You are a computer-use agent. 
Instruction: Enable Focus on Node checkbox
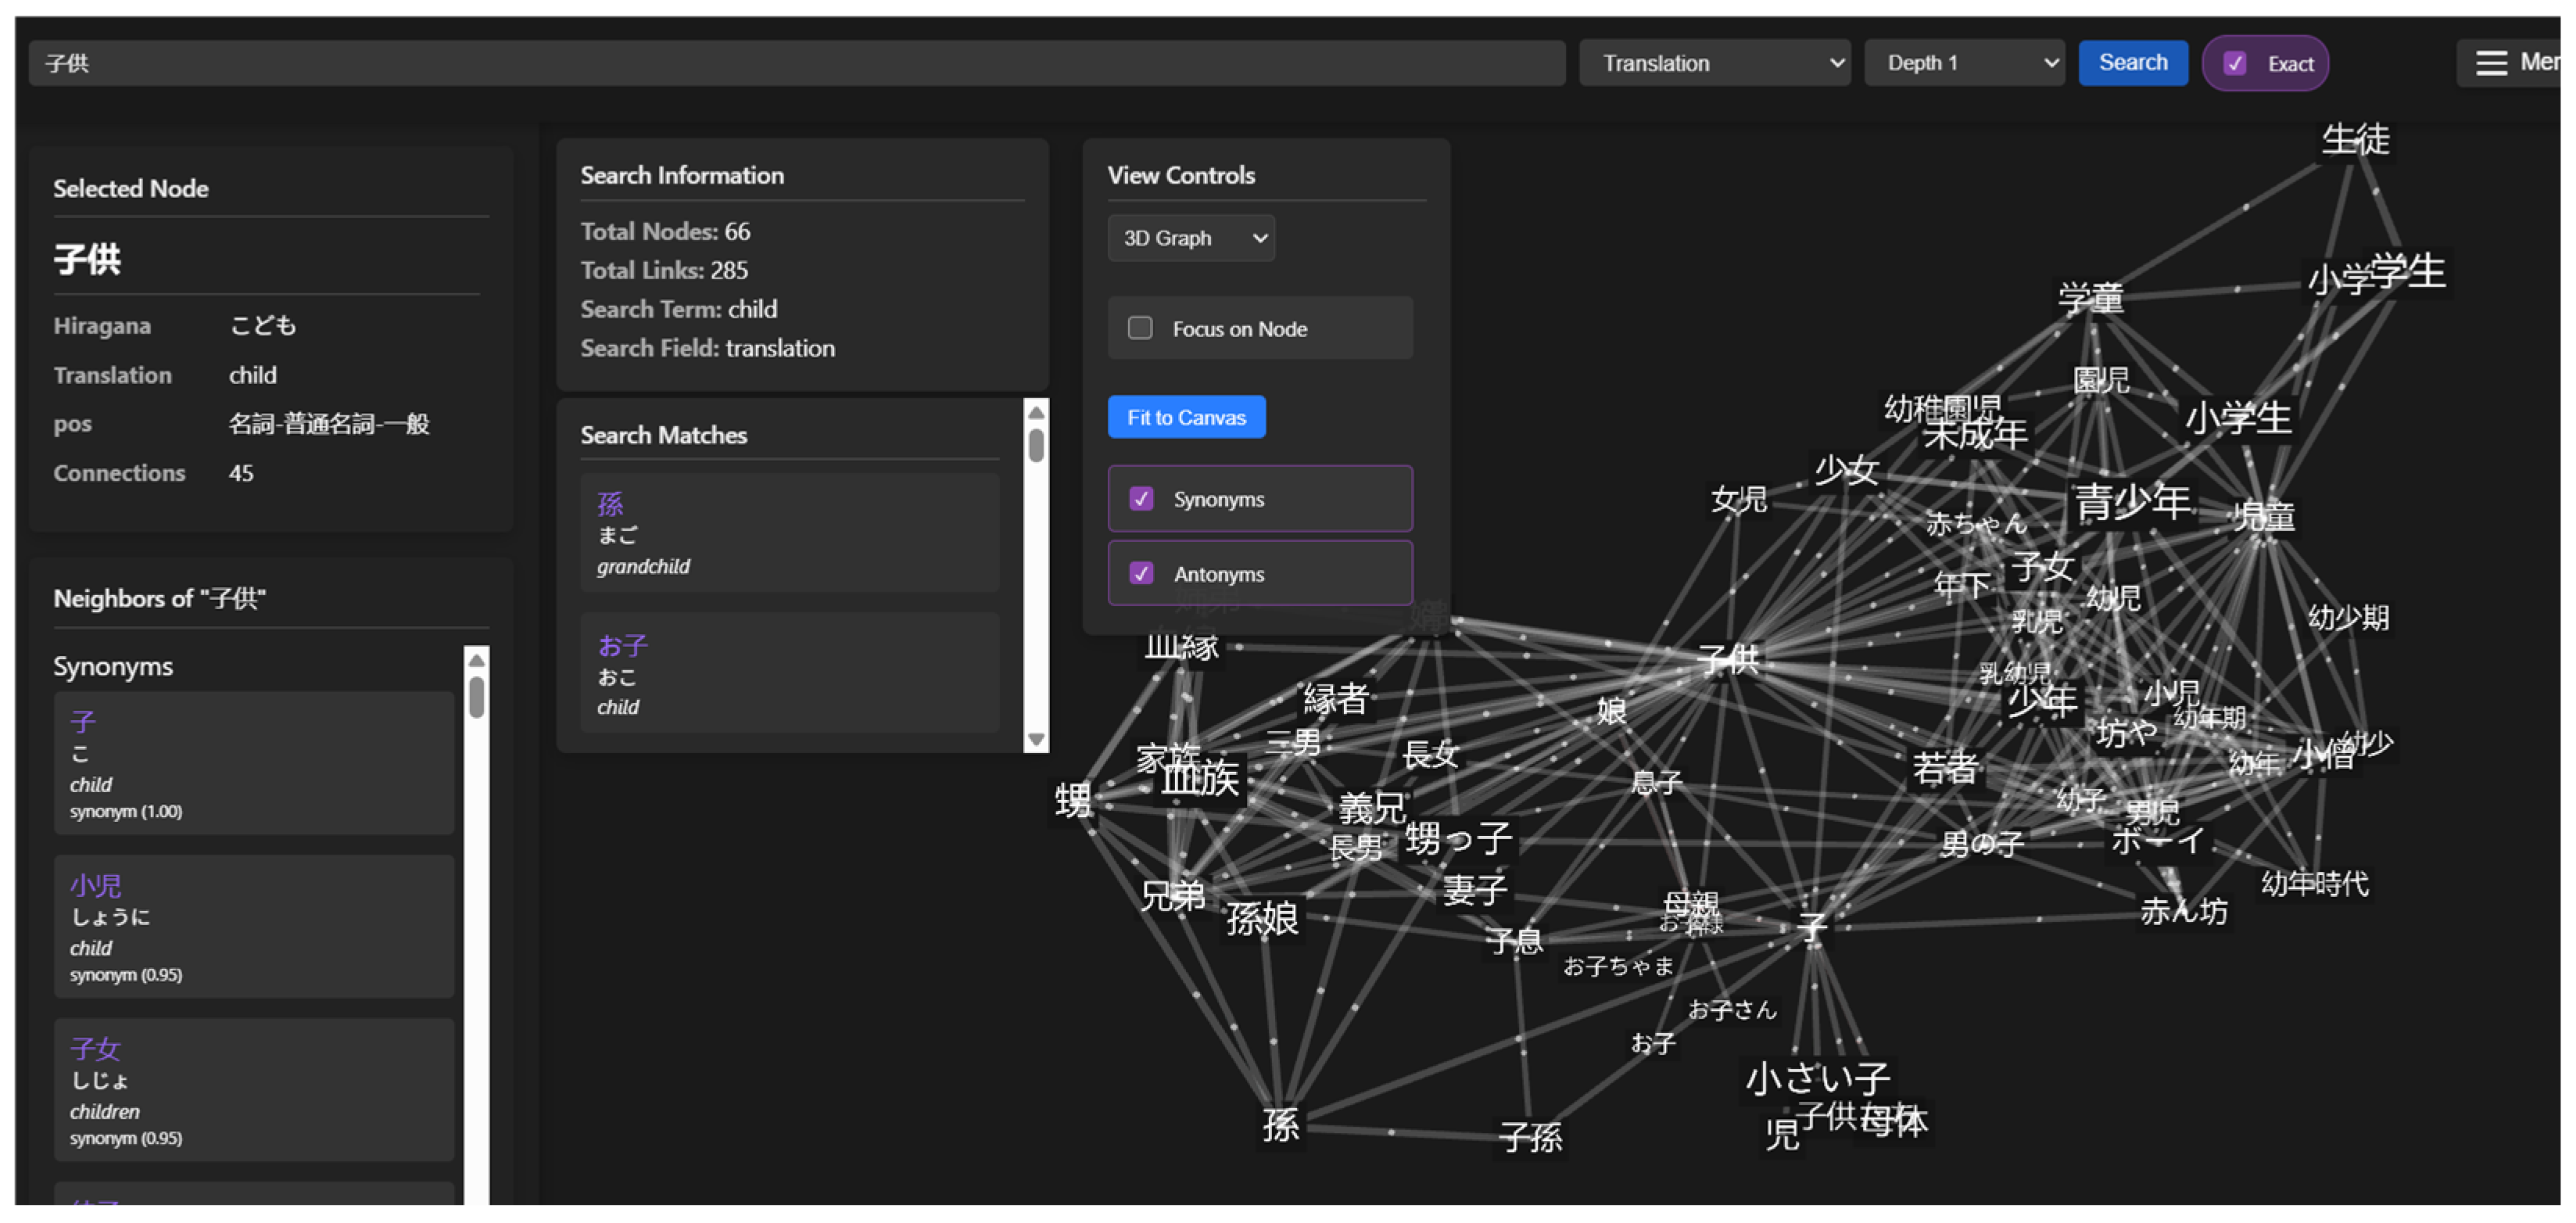[x=1140, y=328]
